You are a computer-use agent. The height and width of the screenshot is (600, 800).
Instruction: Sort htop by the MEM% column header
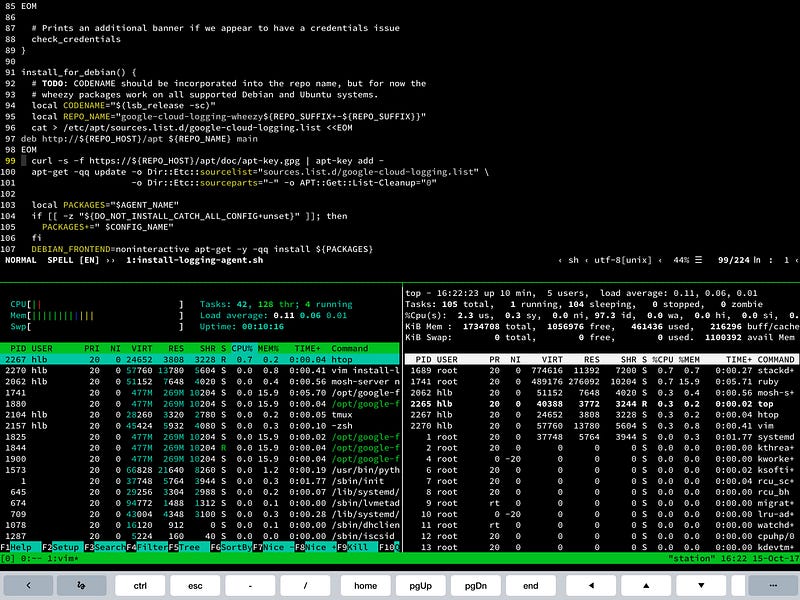tap(268, 348)
